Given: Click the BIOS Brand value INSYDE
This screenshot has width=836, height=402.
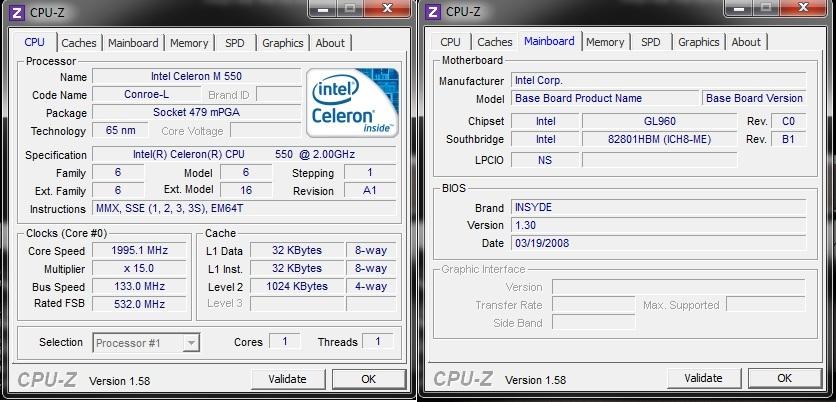Looking at the screenshot, I should point(658,207).
